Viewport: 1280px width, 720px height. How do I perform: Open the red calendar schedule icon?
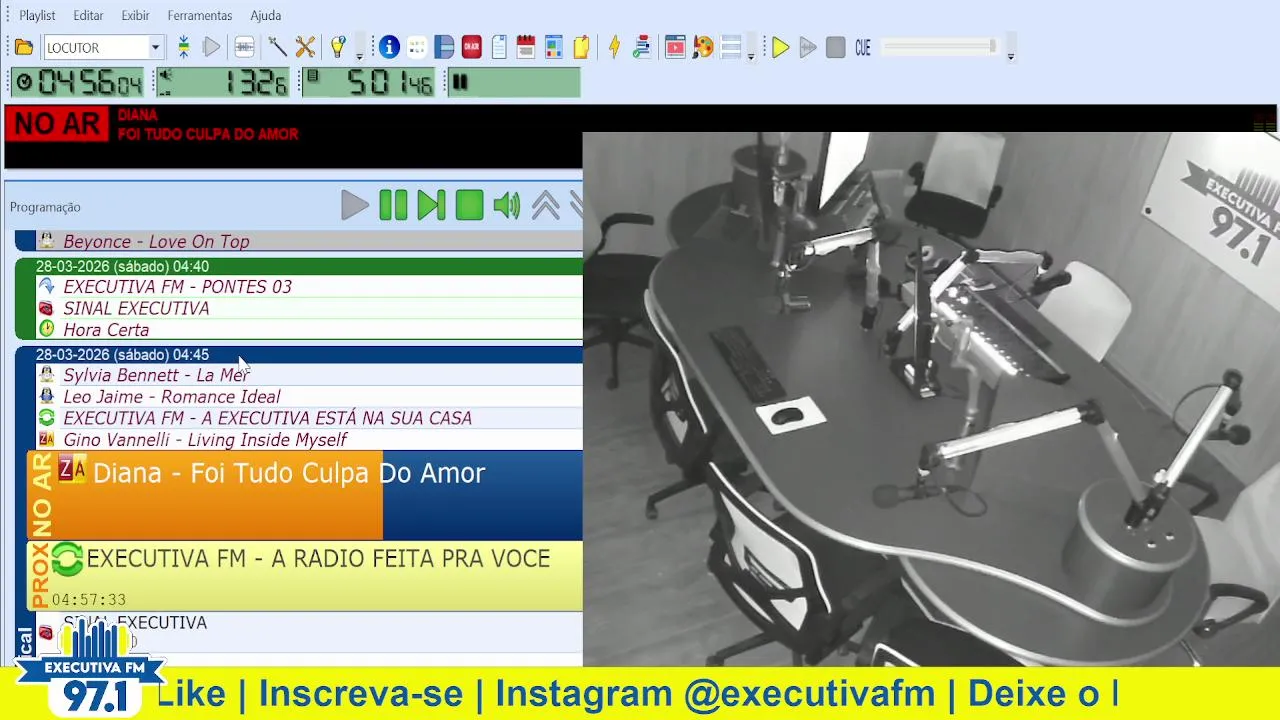(526, 47)
